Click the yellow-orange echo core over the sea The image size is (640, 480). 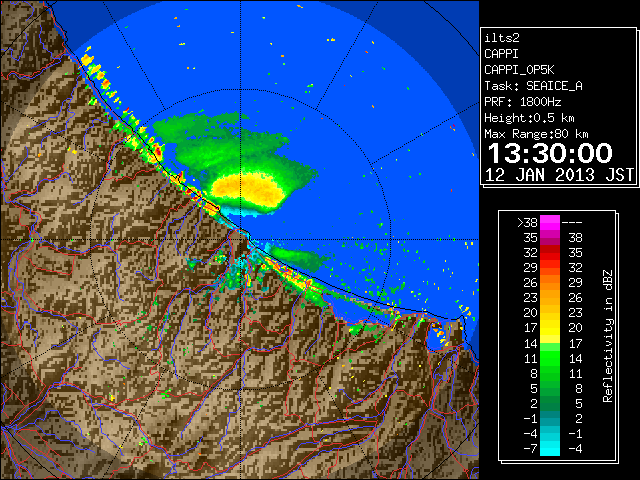[x=248, y=189]
